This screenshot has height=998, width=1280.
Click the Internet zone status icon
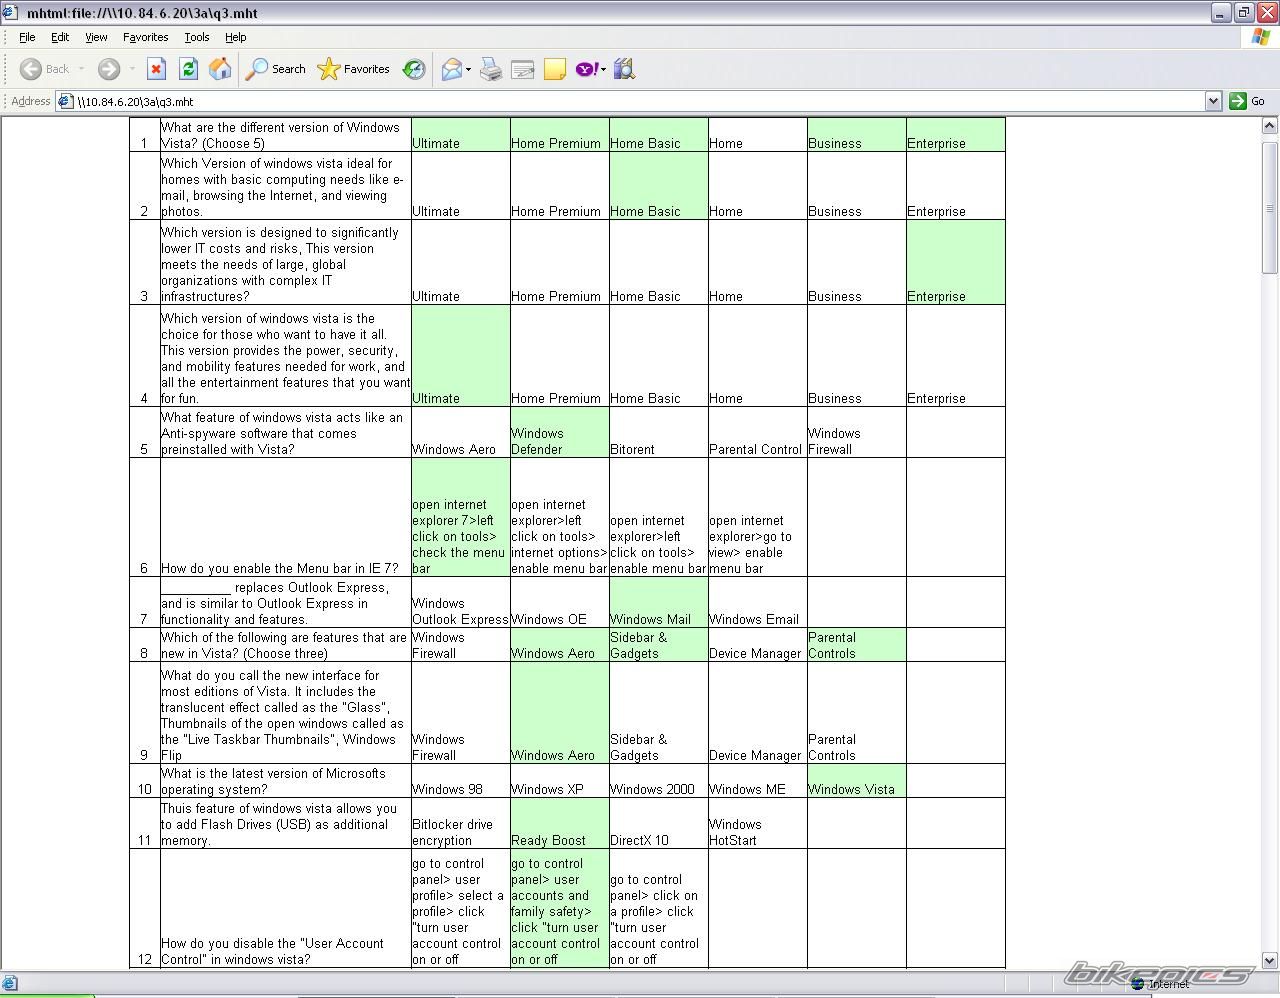pos(1138,984)
